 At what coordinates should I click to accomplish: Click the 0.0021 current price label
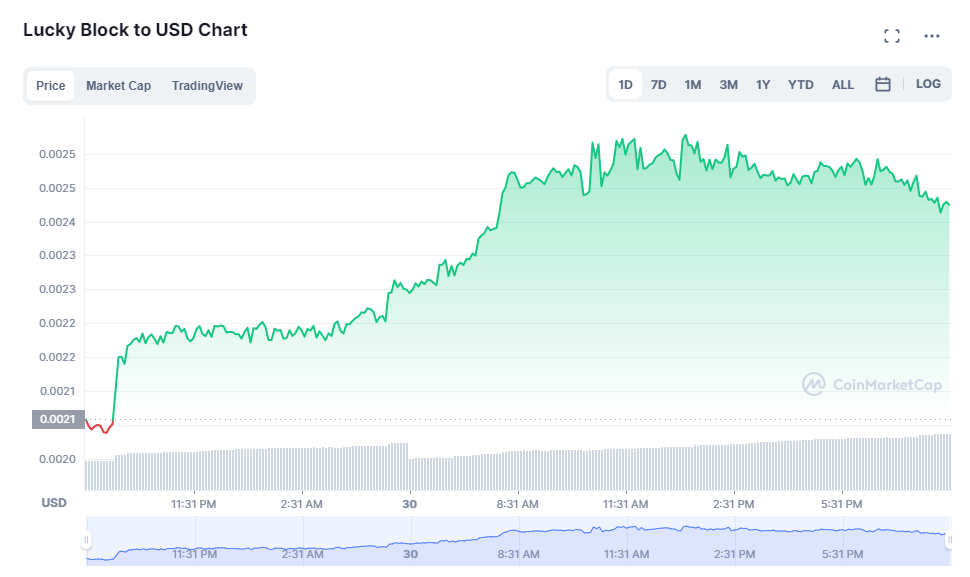click(x=58, y=419)
